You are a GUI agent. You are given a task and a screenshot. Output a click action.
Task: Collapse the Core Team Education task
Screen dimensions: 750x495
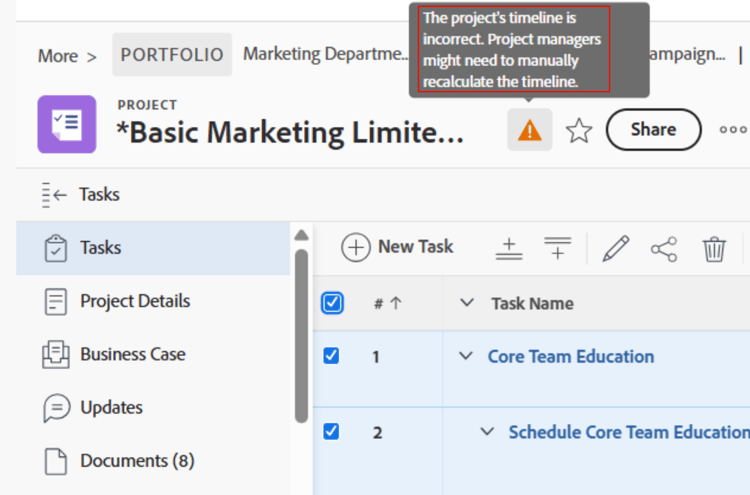pyautogui.click(x=465, y=356)
